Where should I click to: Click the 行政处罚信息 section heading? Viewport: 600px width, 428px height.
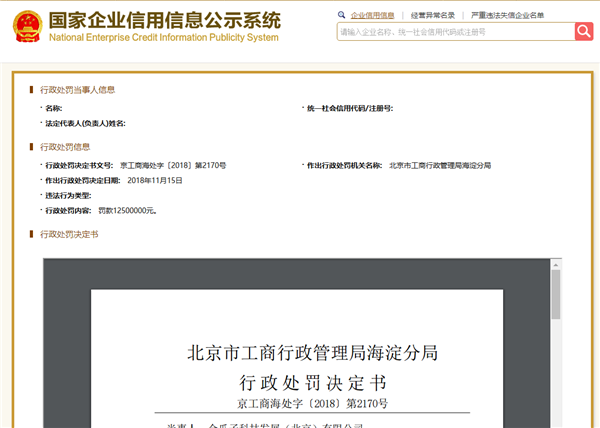[65, 147]
